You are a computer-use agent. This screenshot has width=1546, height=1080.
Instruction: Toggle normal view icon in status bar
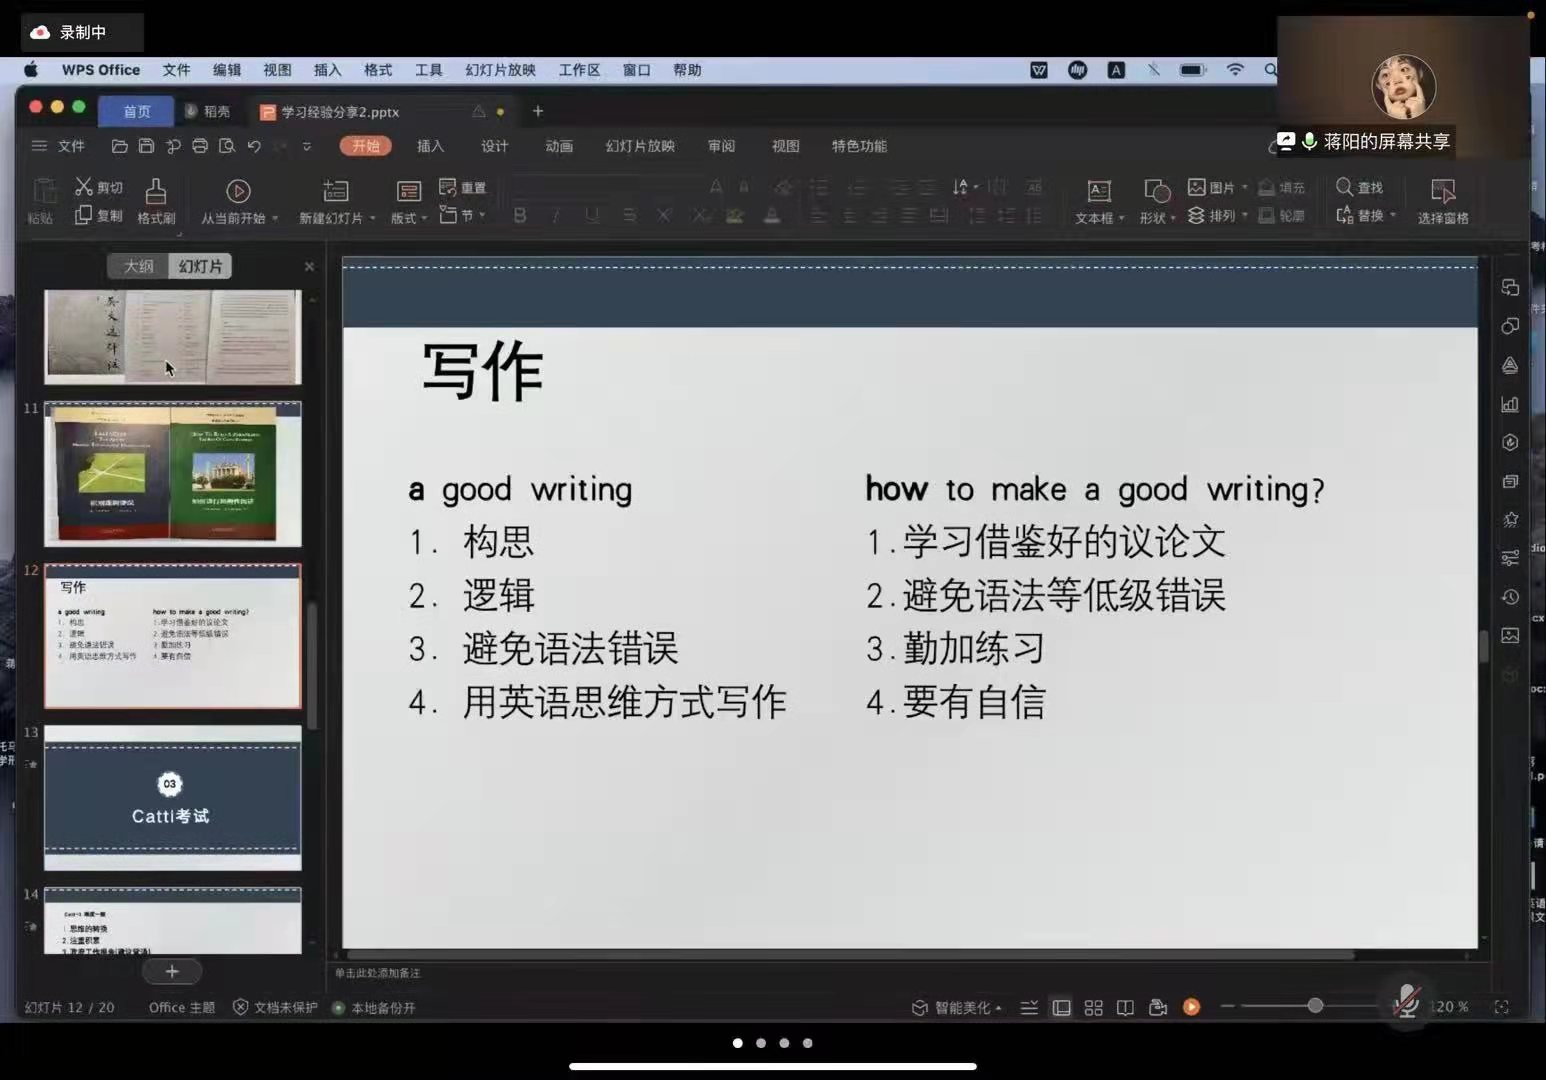1061,1007
